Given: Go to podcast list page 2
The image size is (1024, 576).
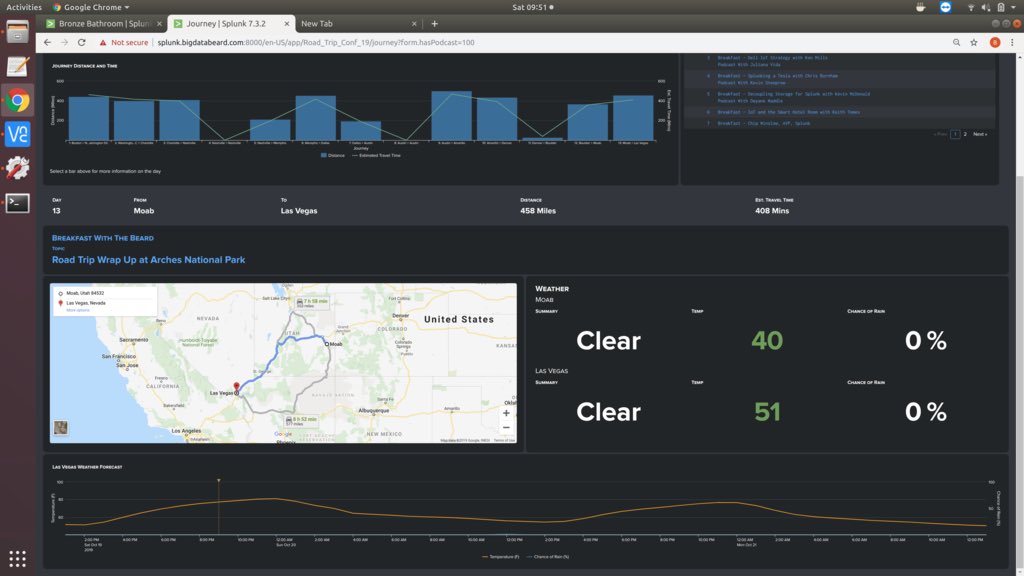Looking at the screenshot, I should 965,135.
